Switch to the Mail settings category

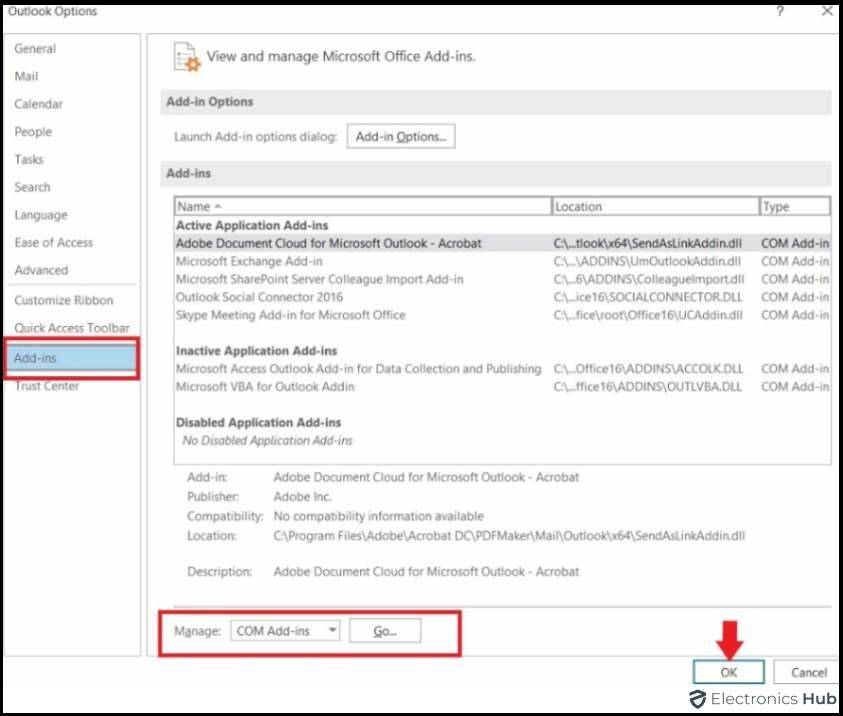pyautogui.click(x=27, y=76)
